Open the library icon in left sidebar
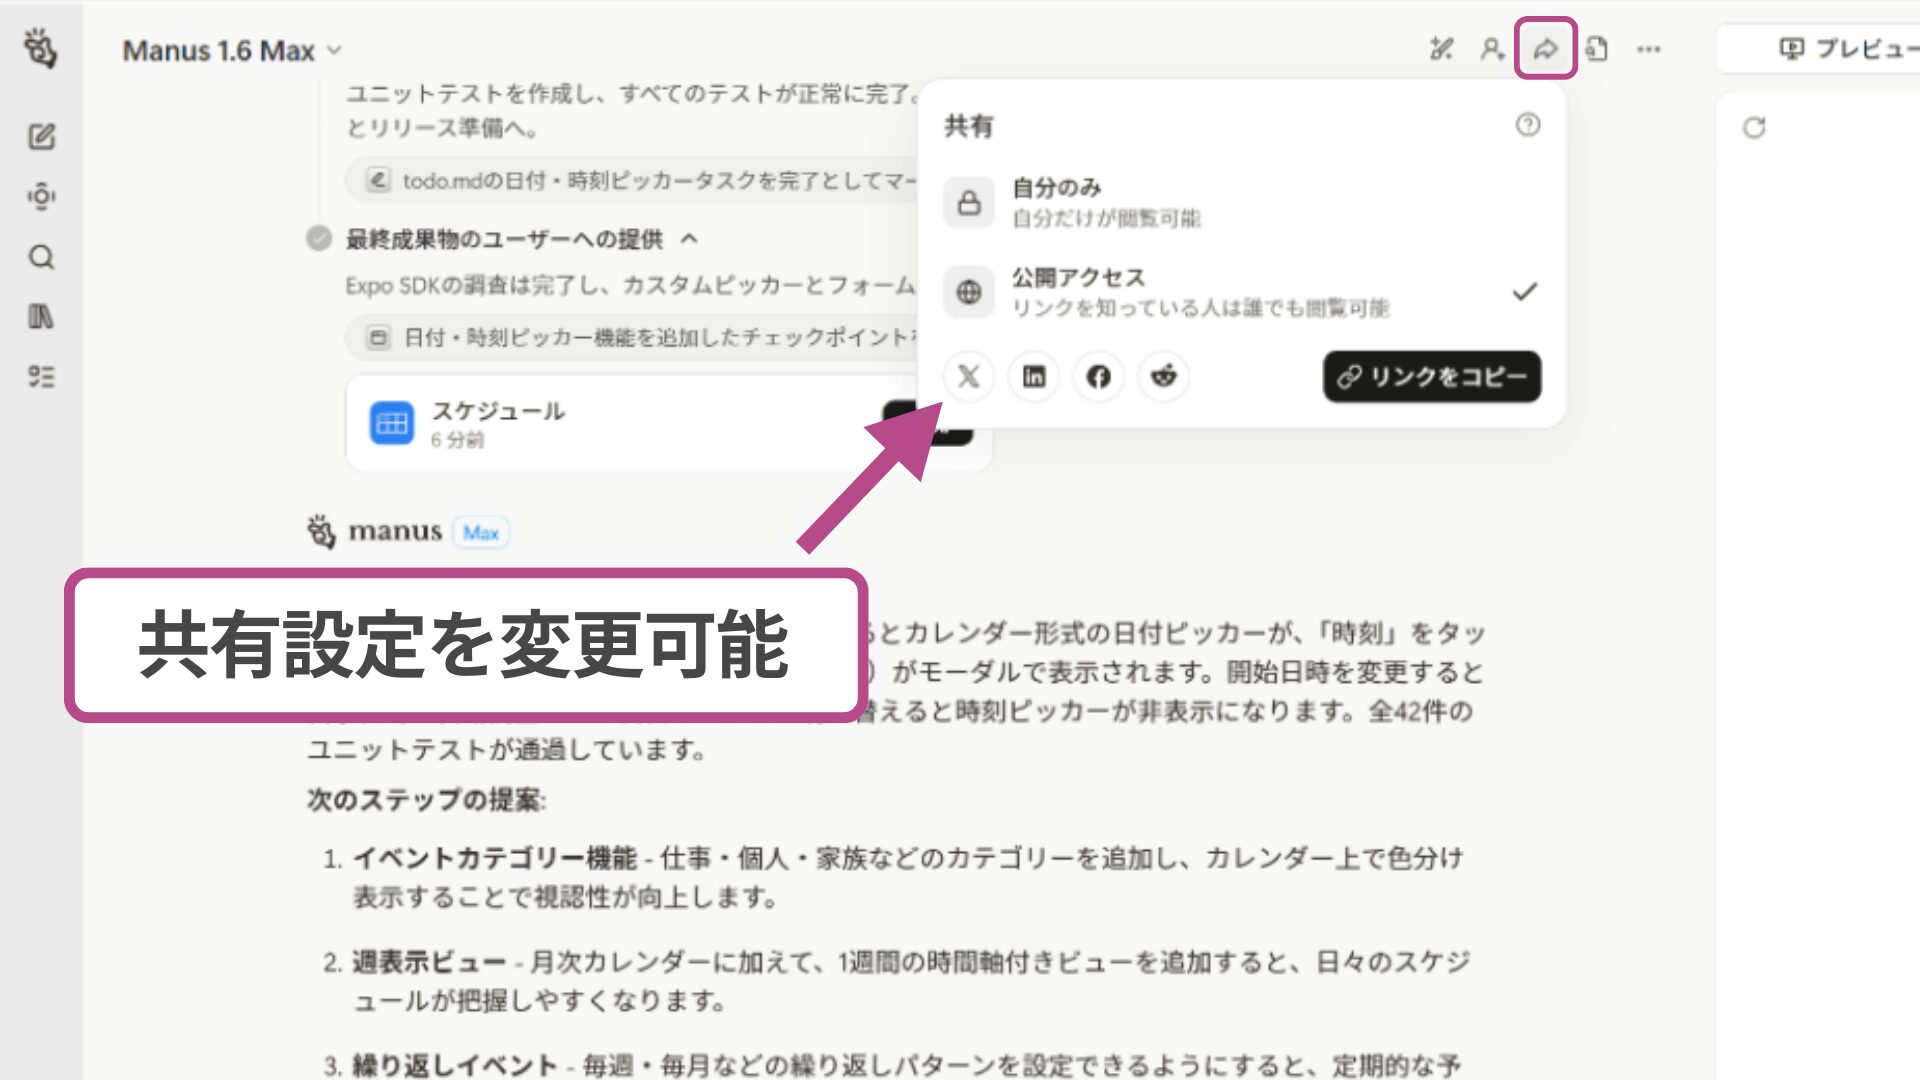The height and width of the screenshot is (1080, 1920). click(x=41, y=316)
